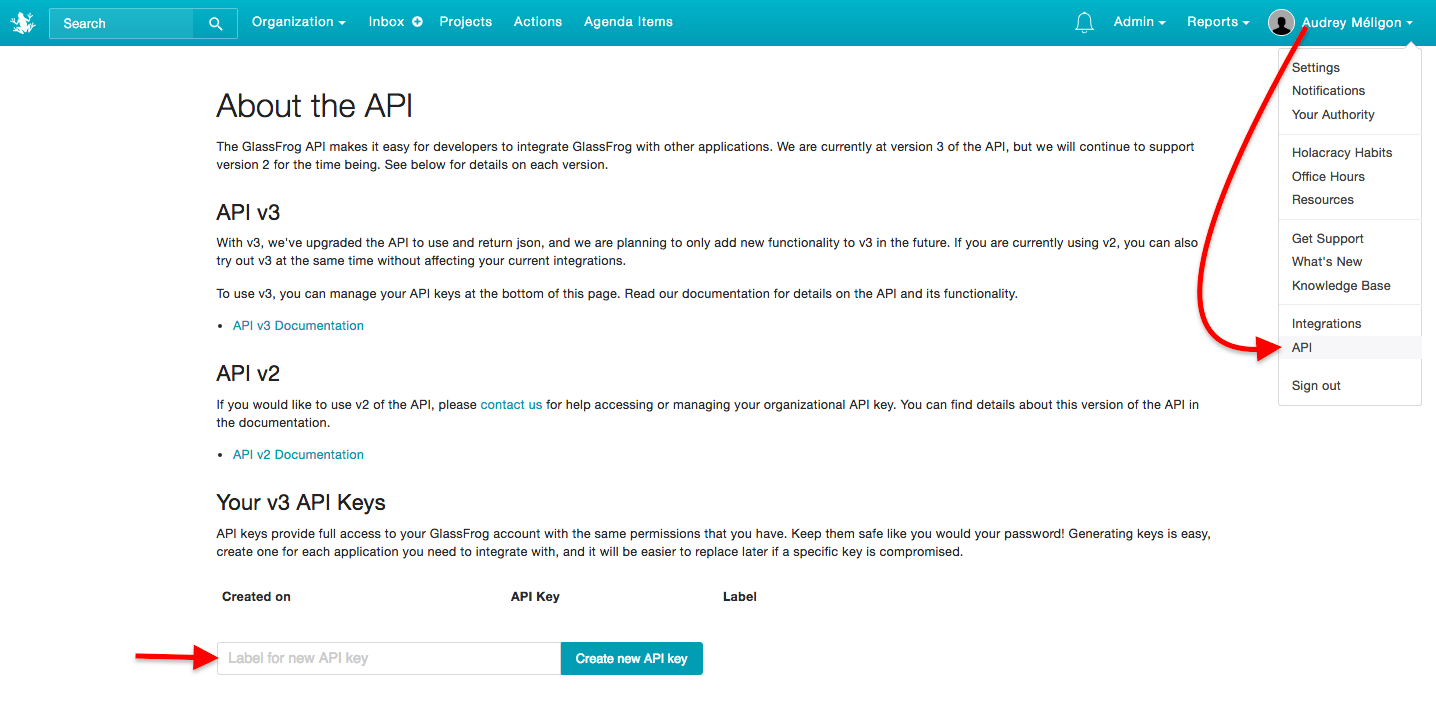Open the Actions page
The width and height of the screenshot is (1436, 725).
pos(538,22)
